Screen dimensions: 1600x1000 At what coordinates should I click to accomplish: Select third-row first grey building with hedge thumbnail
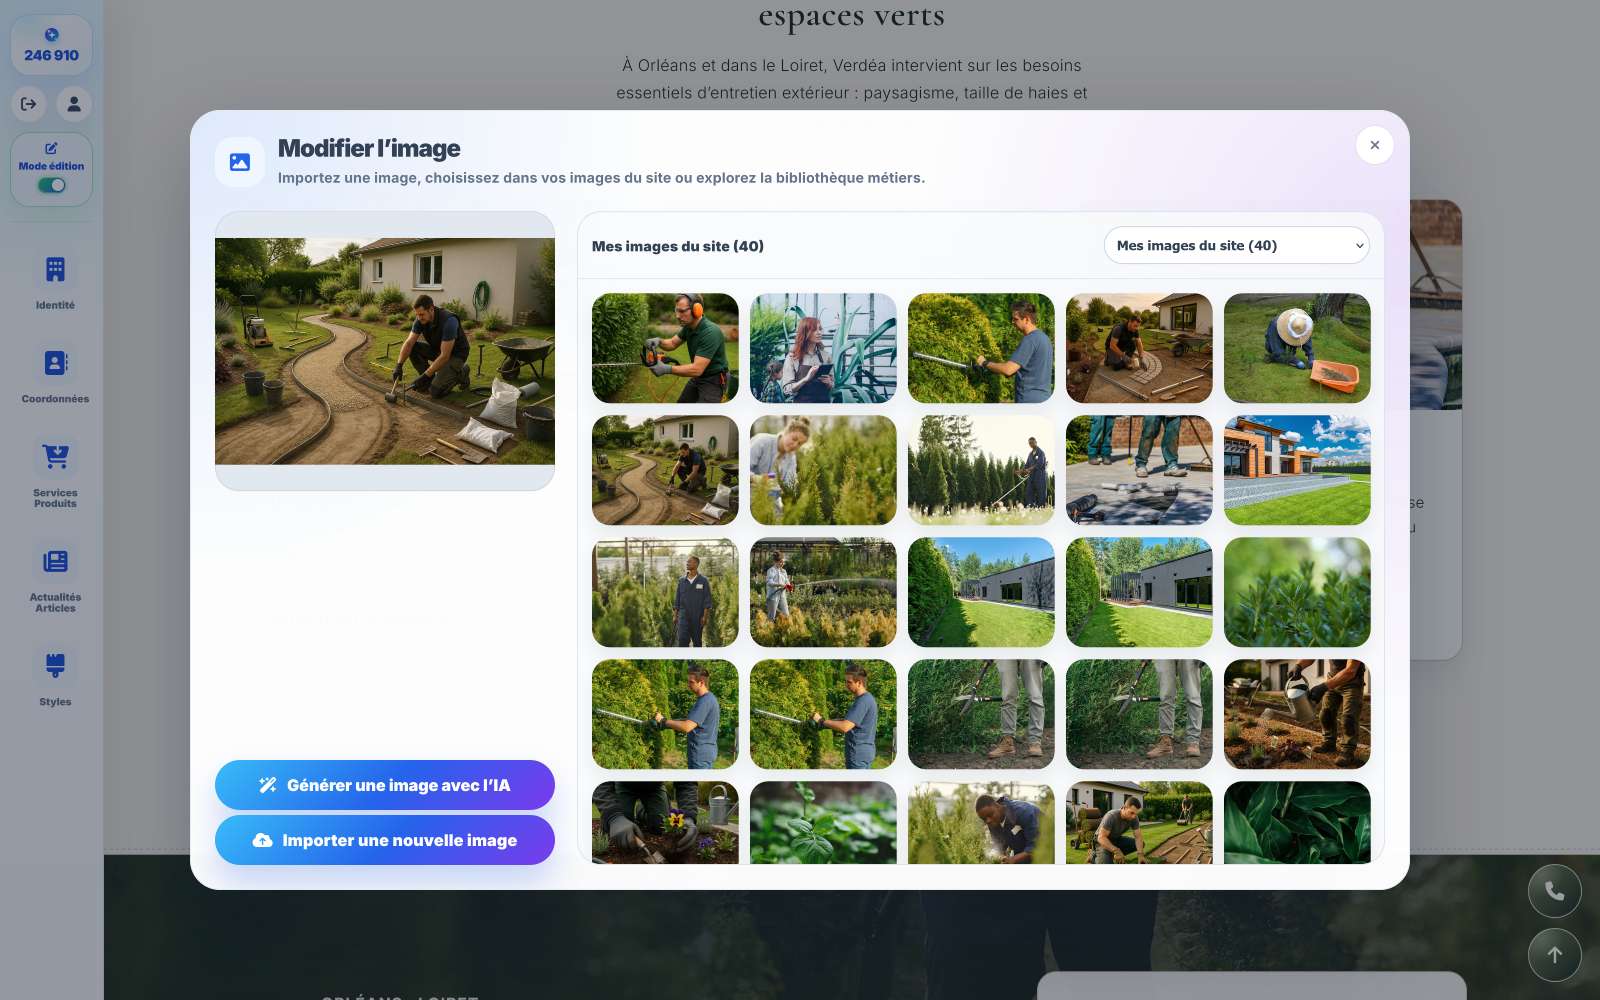(981, 592)
